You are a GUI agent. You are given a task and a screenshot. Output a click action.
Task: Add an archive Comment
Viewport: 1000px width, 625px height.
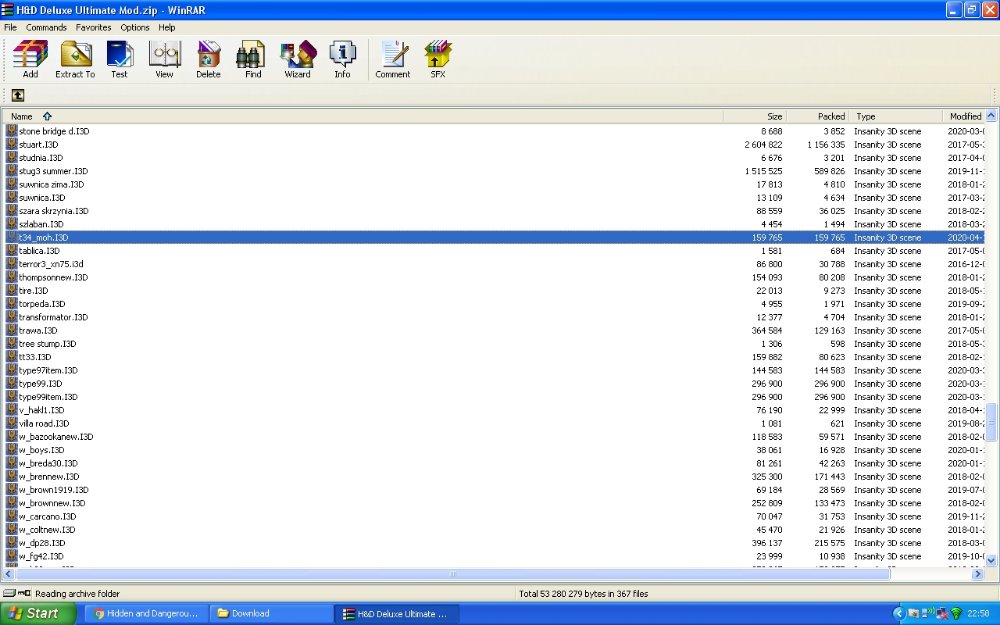coord(393,59)
